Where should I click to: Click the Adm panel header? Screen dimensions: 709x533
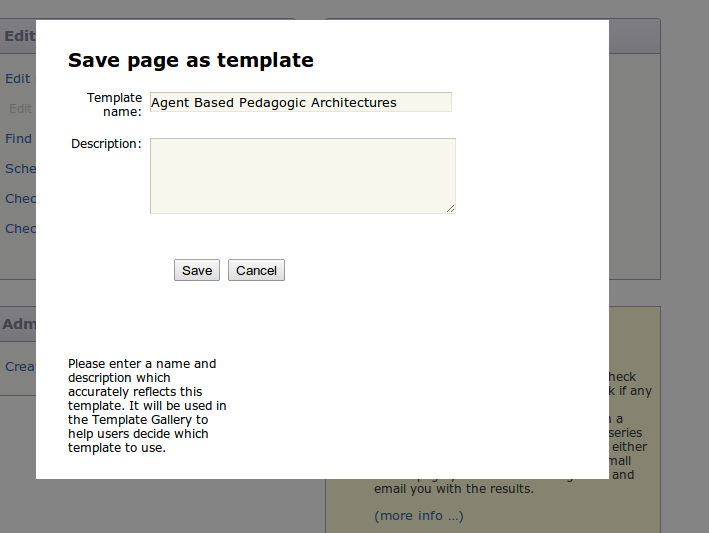pyautogui.click(x=18, y=324)
